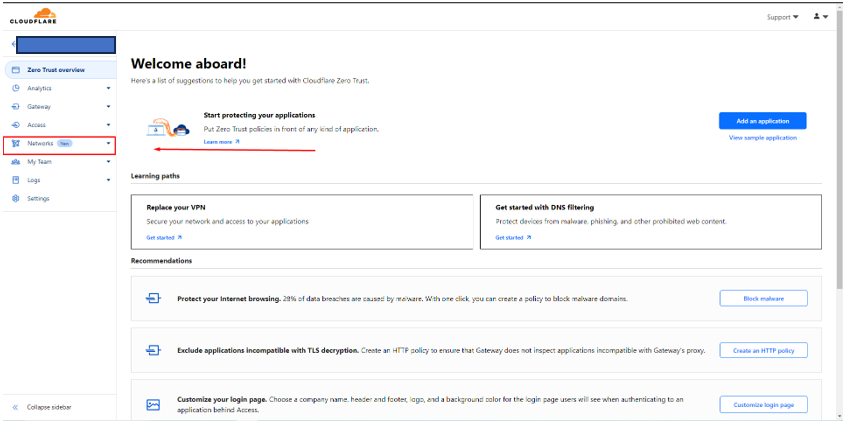Click the Recommendations section label
845x425 pixels.
(x=161, y=261)
